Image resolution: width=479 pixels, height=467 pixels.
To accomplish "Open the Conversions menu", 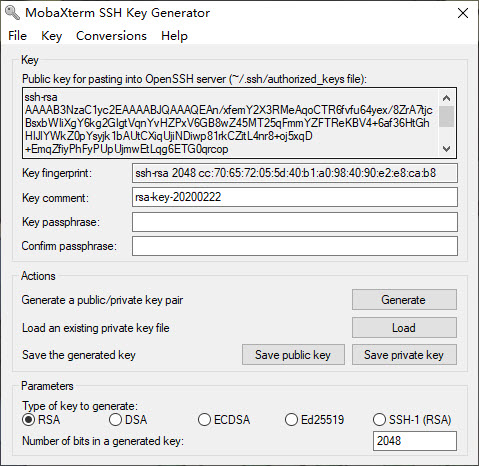I will click(111, 36).
